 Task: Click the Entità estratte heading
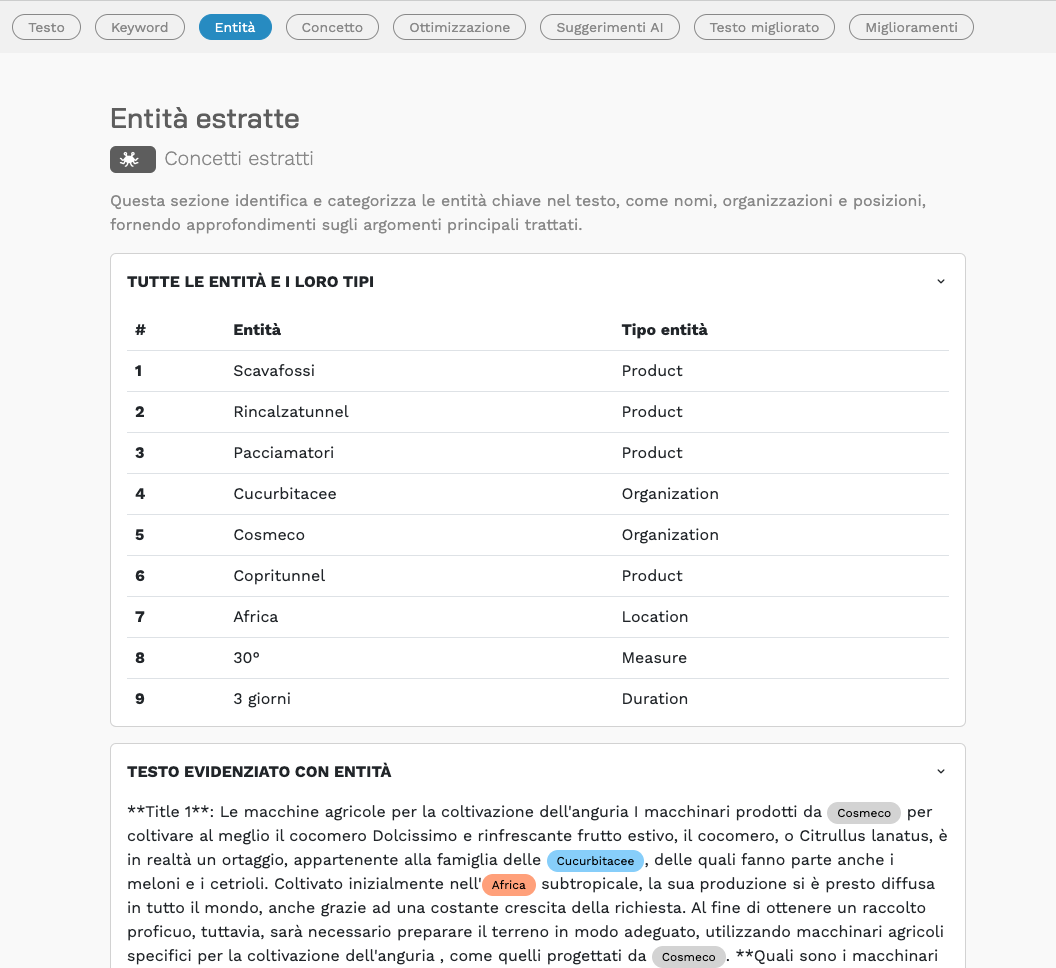pyautogui.click(x=204, y=118)
